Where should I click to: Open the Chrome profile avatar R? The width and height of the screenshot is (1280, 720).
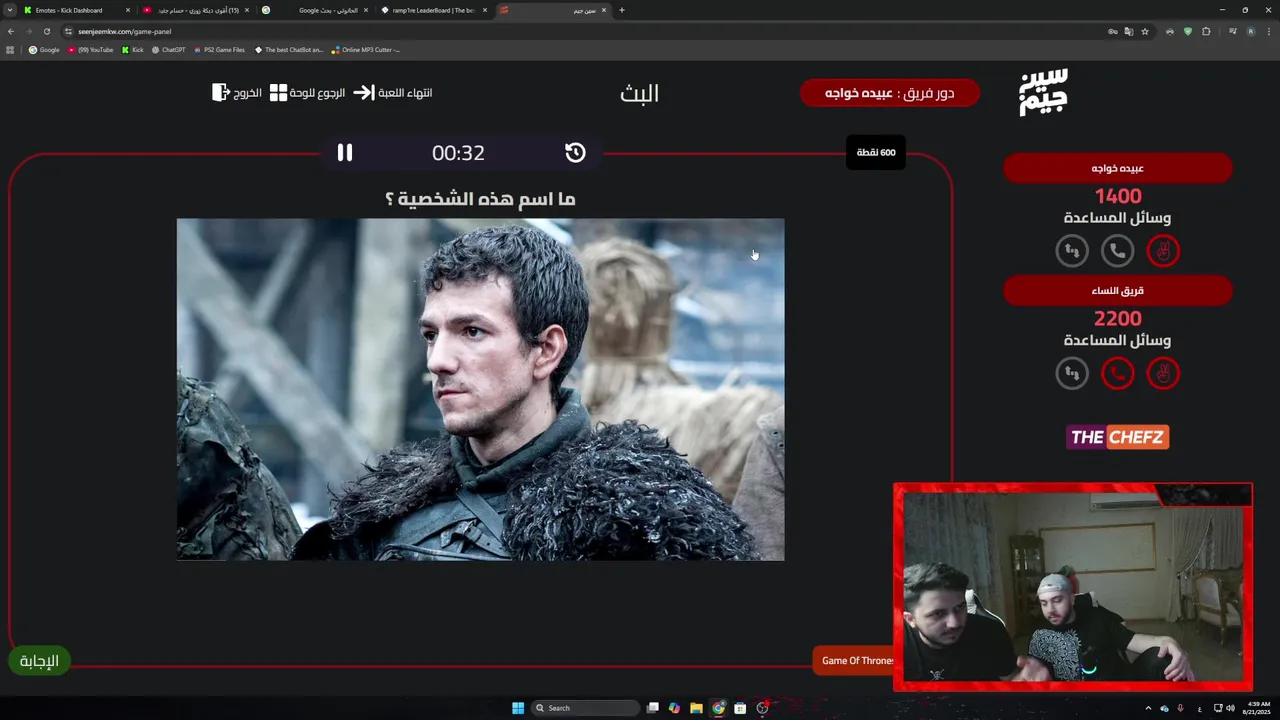click(1250, 31)
